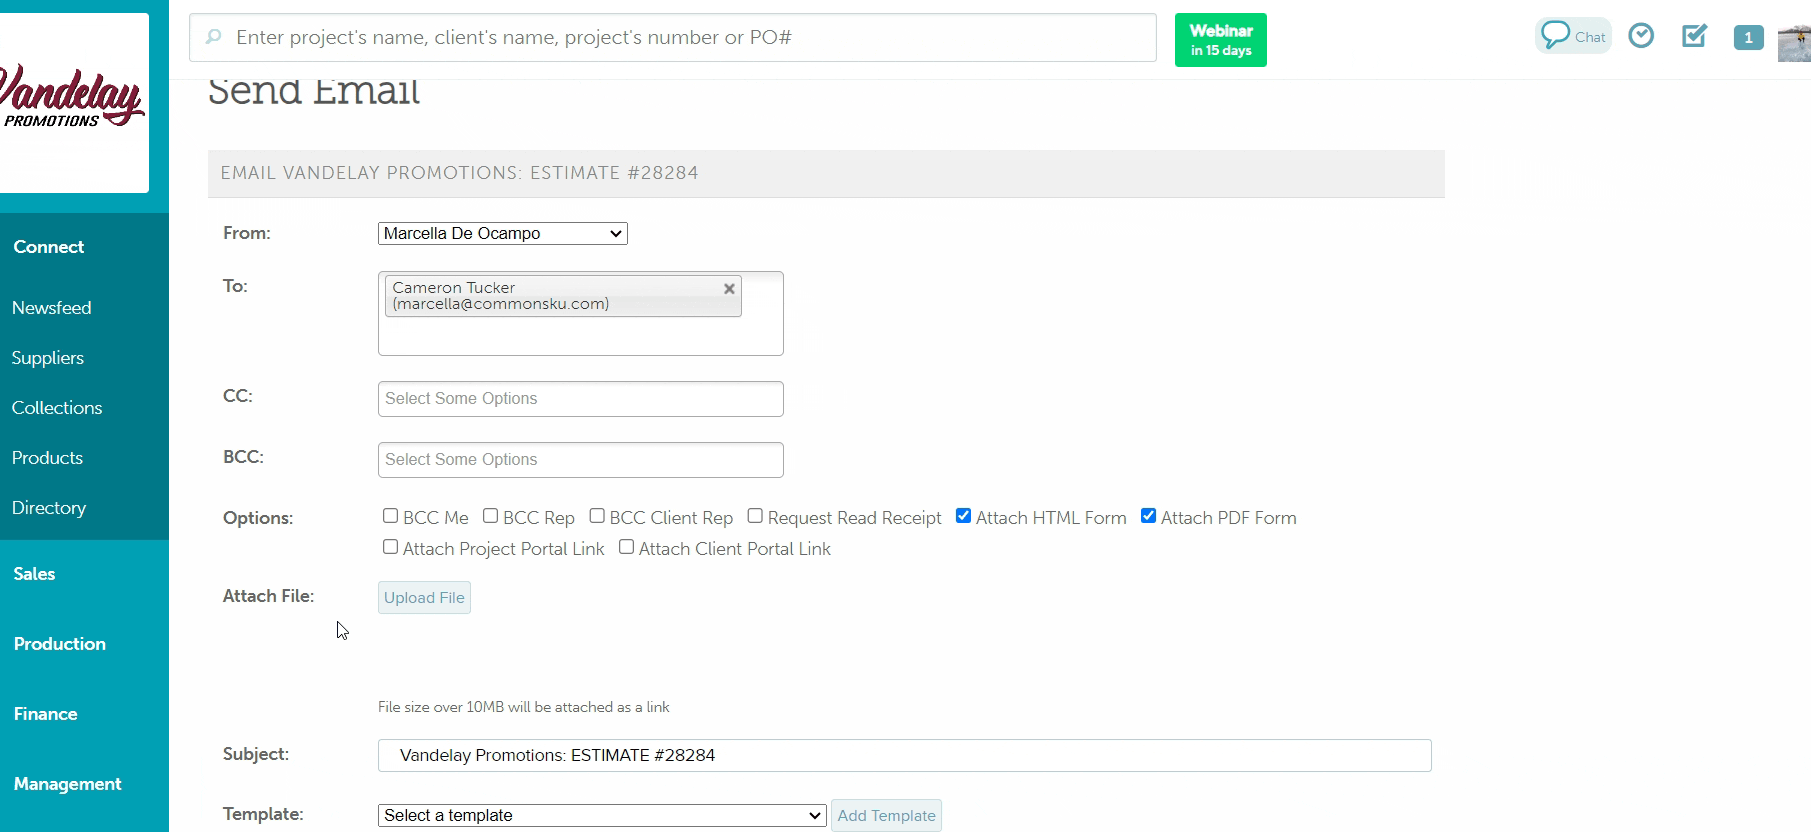
Task: Click the user avatar in top corner
Action: pos(1795,44)
